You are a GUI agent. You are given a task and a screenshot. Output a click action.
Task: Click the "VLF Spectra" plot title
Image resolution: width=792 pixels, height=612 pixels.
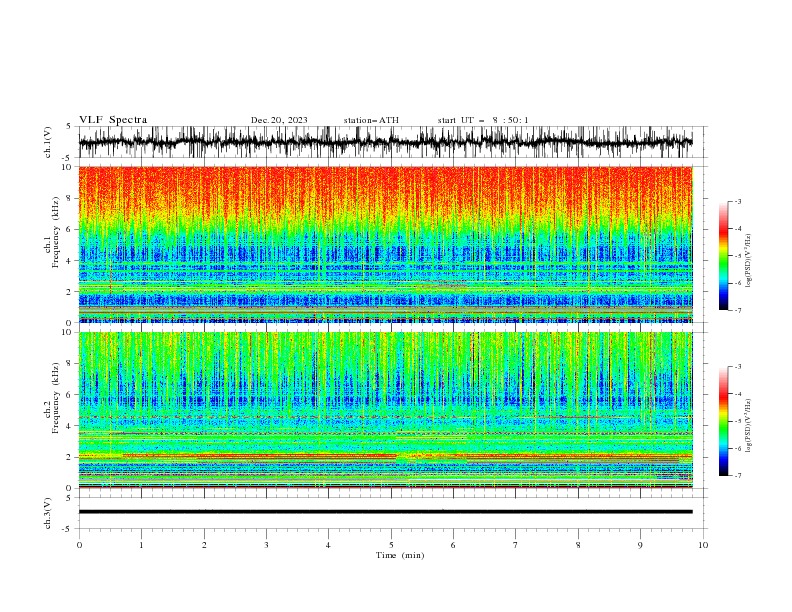point(113,120)
